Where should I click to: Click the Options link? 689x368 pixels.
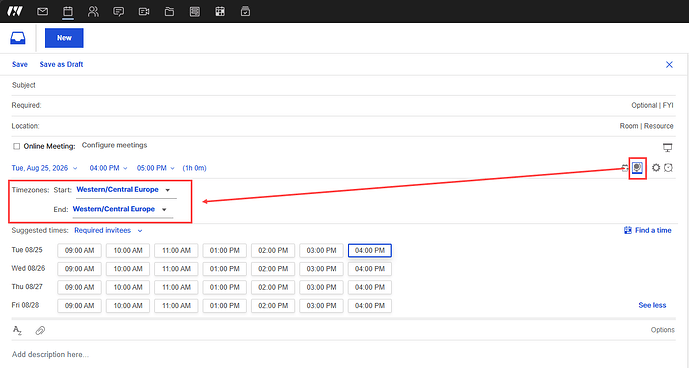663,330
